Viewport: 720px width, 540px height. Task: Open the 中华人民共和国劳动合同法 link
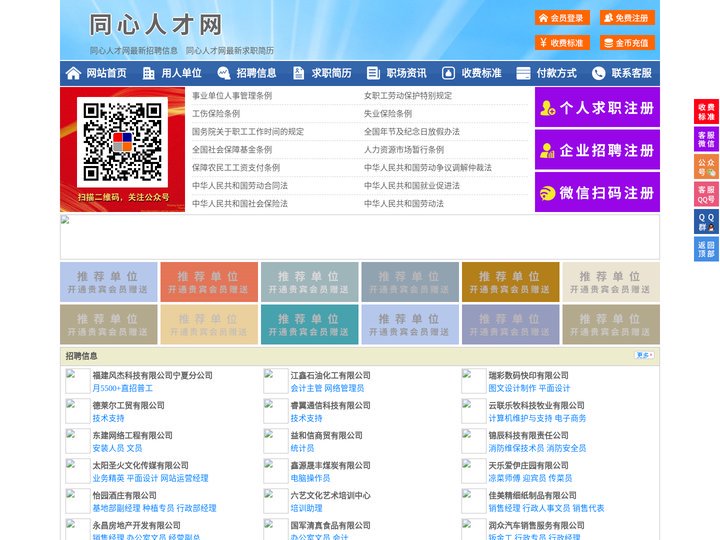pyautogui.click(x=240, y=186)
